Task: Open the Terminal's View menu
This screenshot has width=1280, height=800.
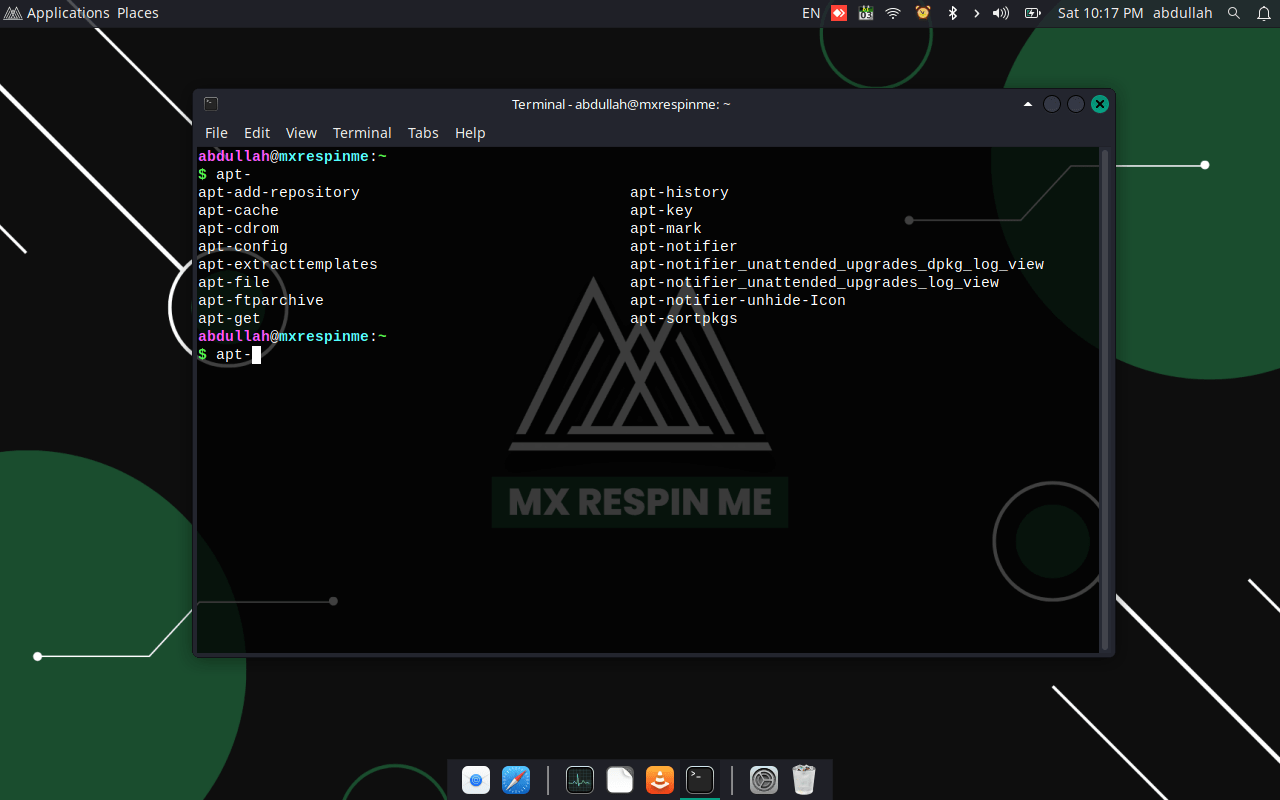Action: (301, 133)
